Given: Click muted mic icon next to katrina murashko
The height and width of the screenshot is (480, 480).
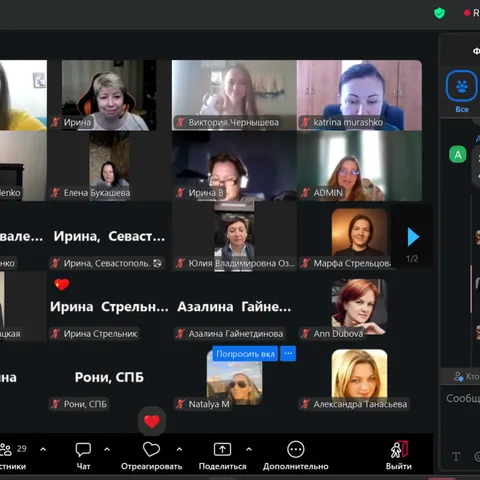Looking at the screenshot, I should click(305, 122).
